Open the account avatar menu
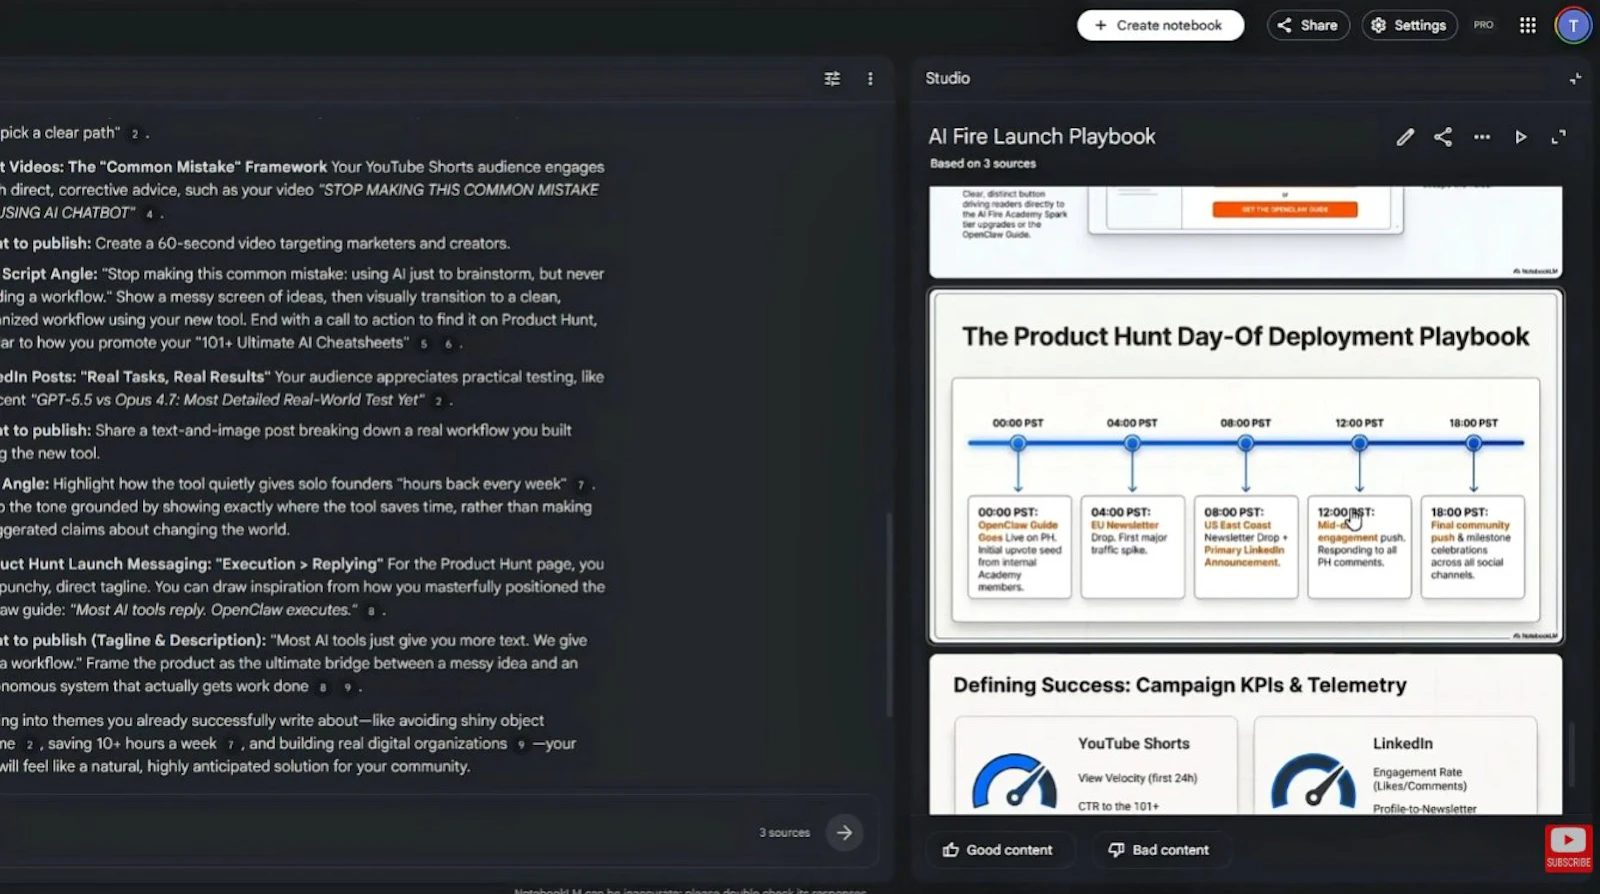 1573,25
